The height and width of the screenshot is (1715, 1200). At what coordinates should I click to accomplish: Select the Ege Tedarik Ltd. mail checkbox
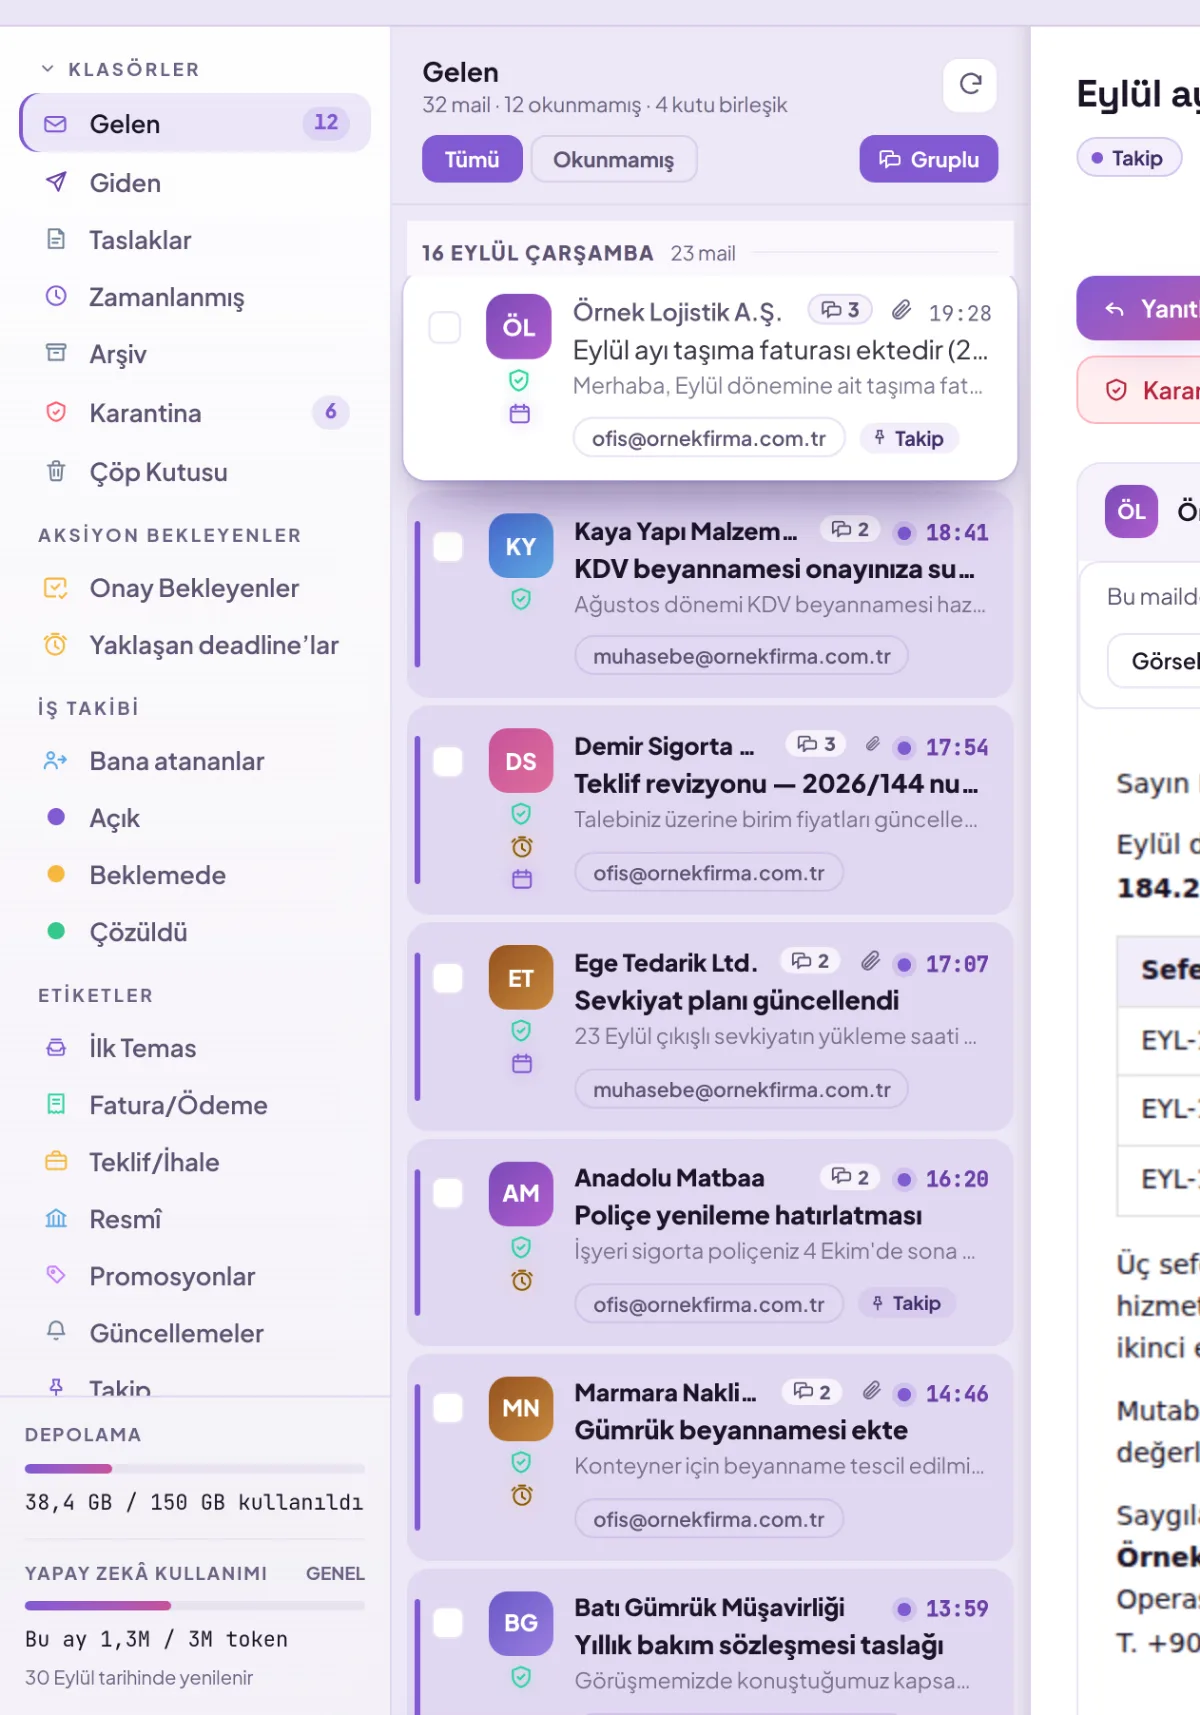[448, 978]
